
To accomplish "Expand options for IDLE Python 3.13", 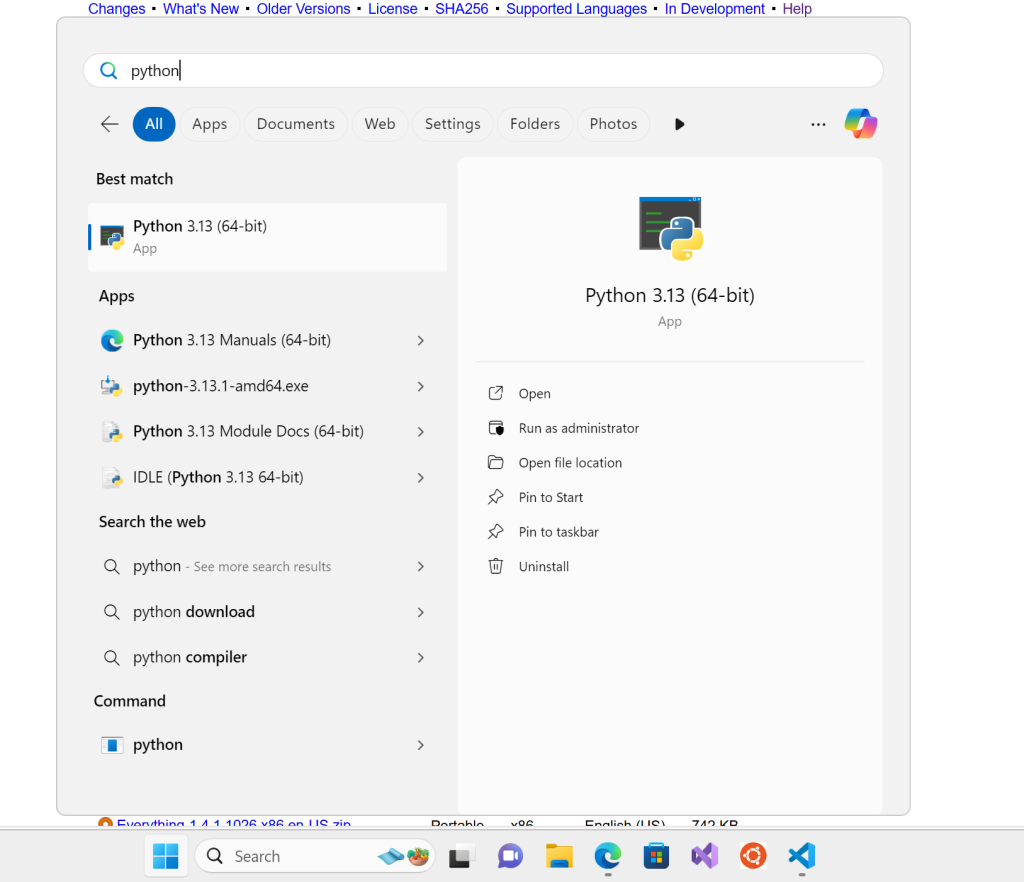I will pos(421,478).
